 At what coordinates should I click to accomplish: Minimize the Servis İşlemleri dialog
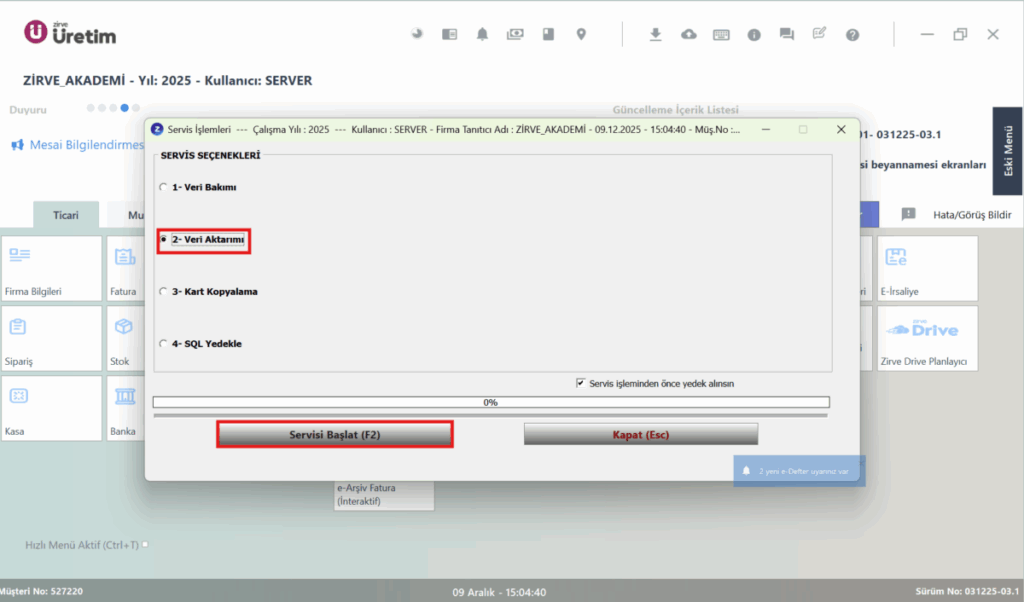(765, 129)
